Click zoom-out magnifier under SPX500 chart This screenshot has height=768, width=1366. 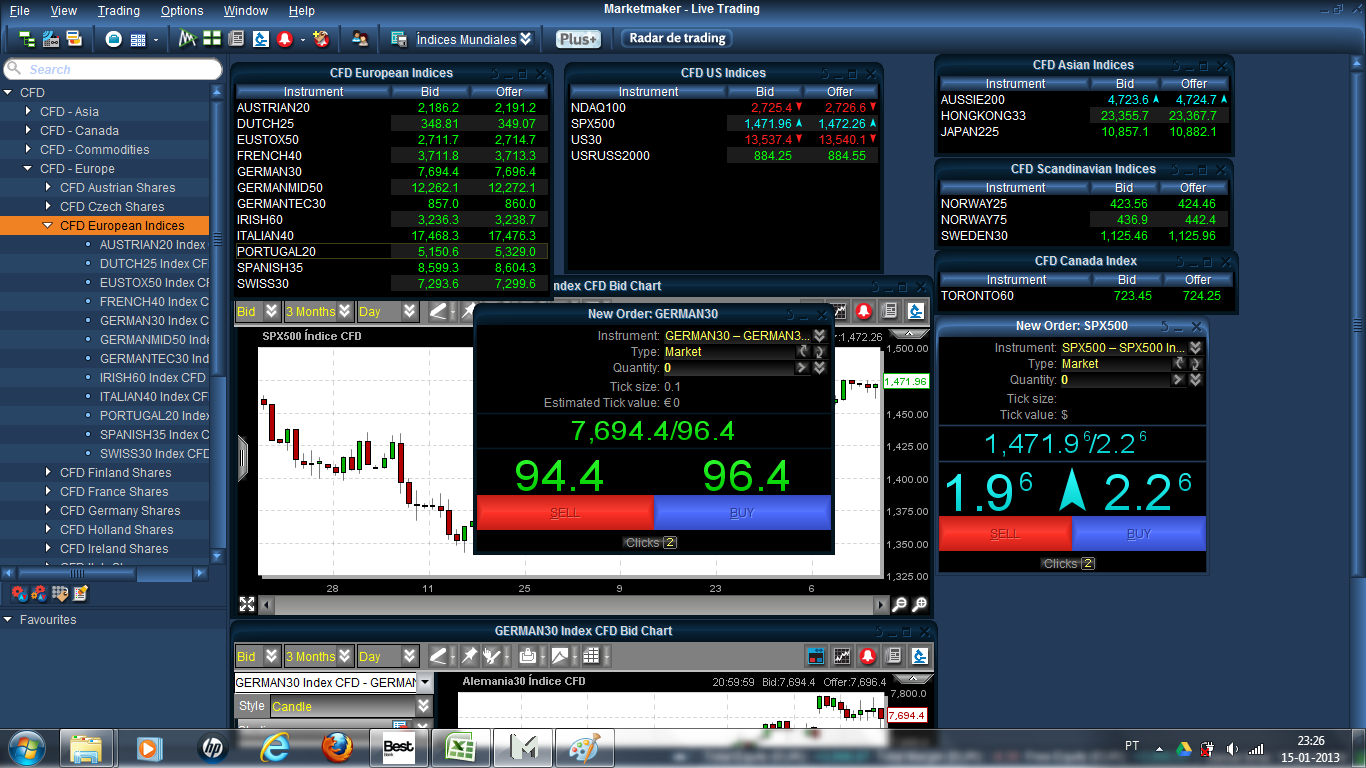[x=899, y=604]
